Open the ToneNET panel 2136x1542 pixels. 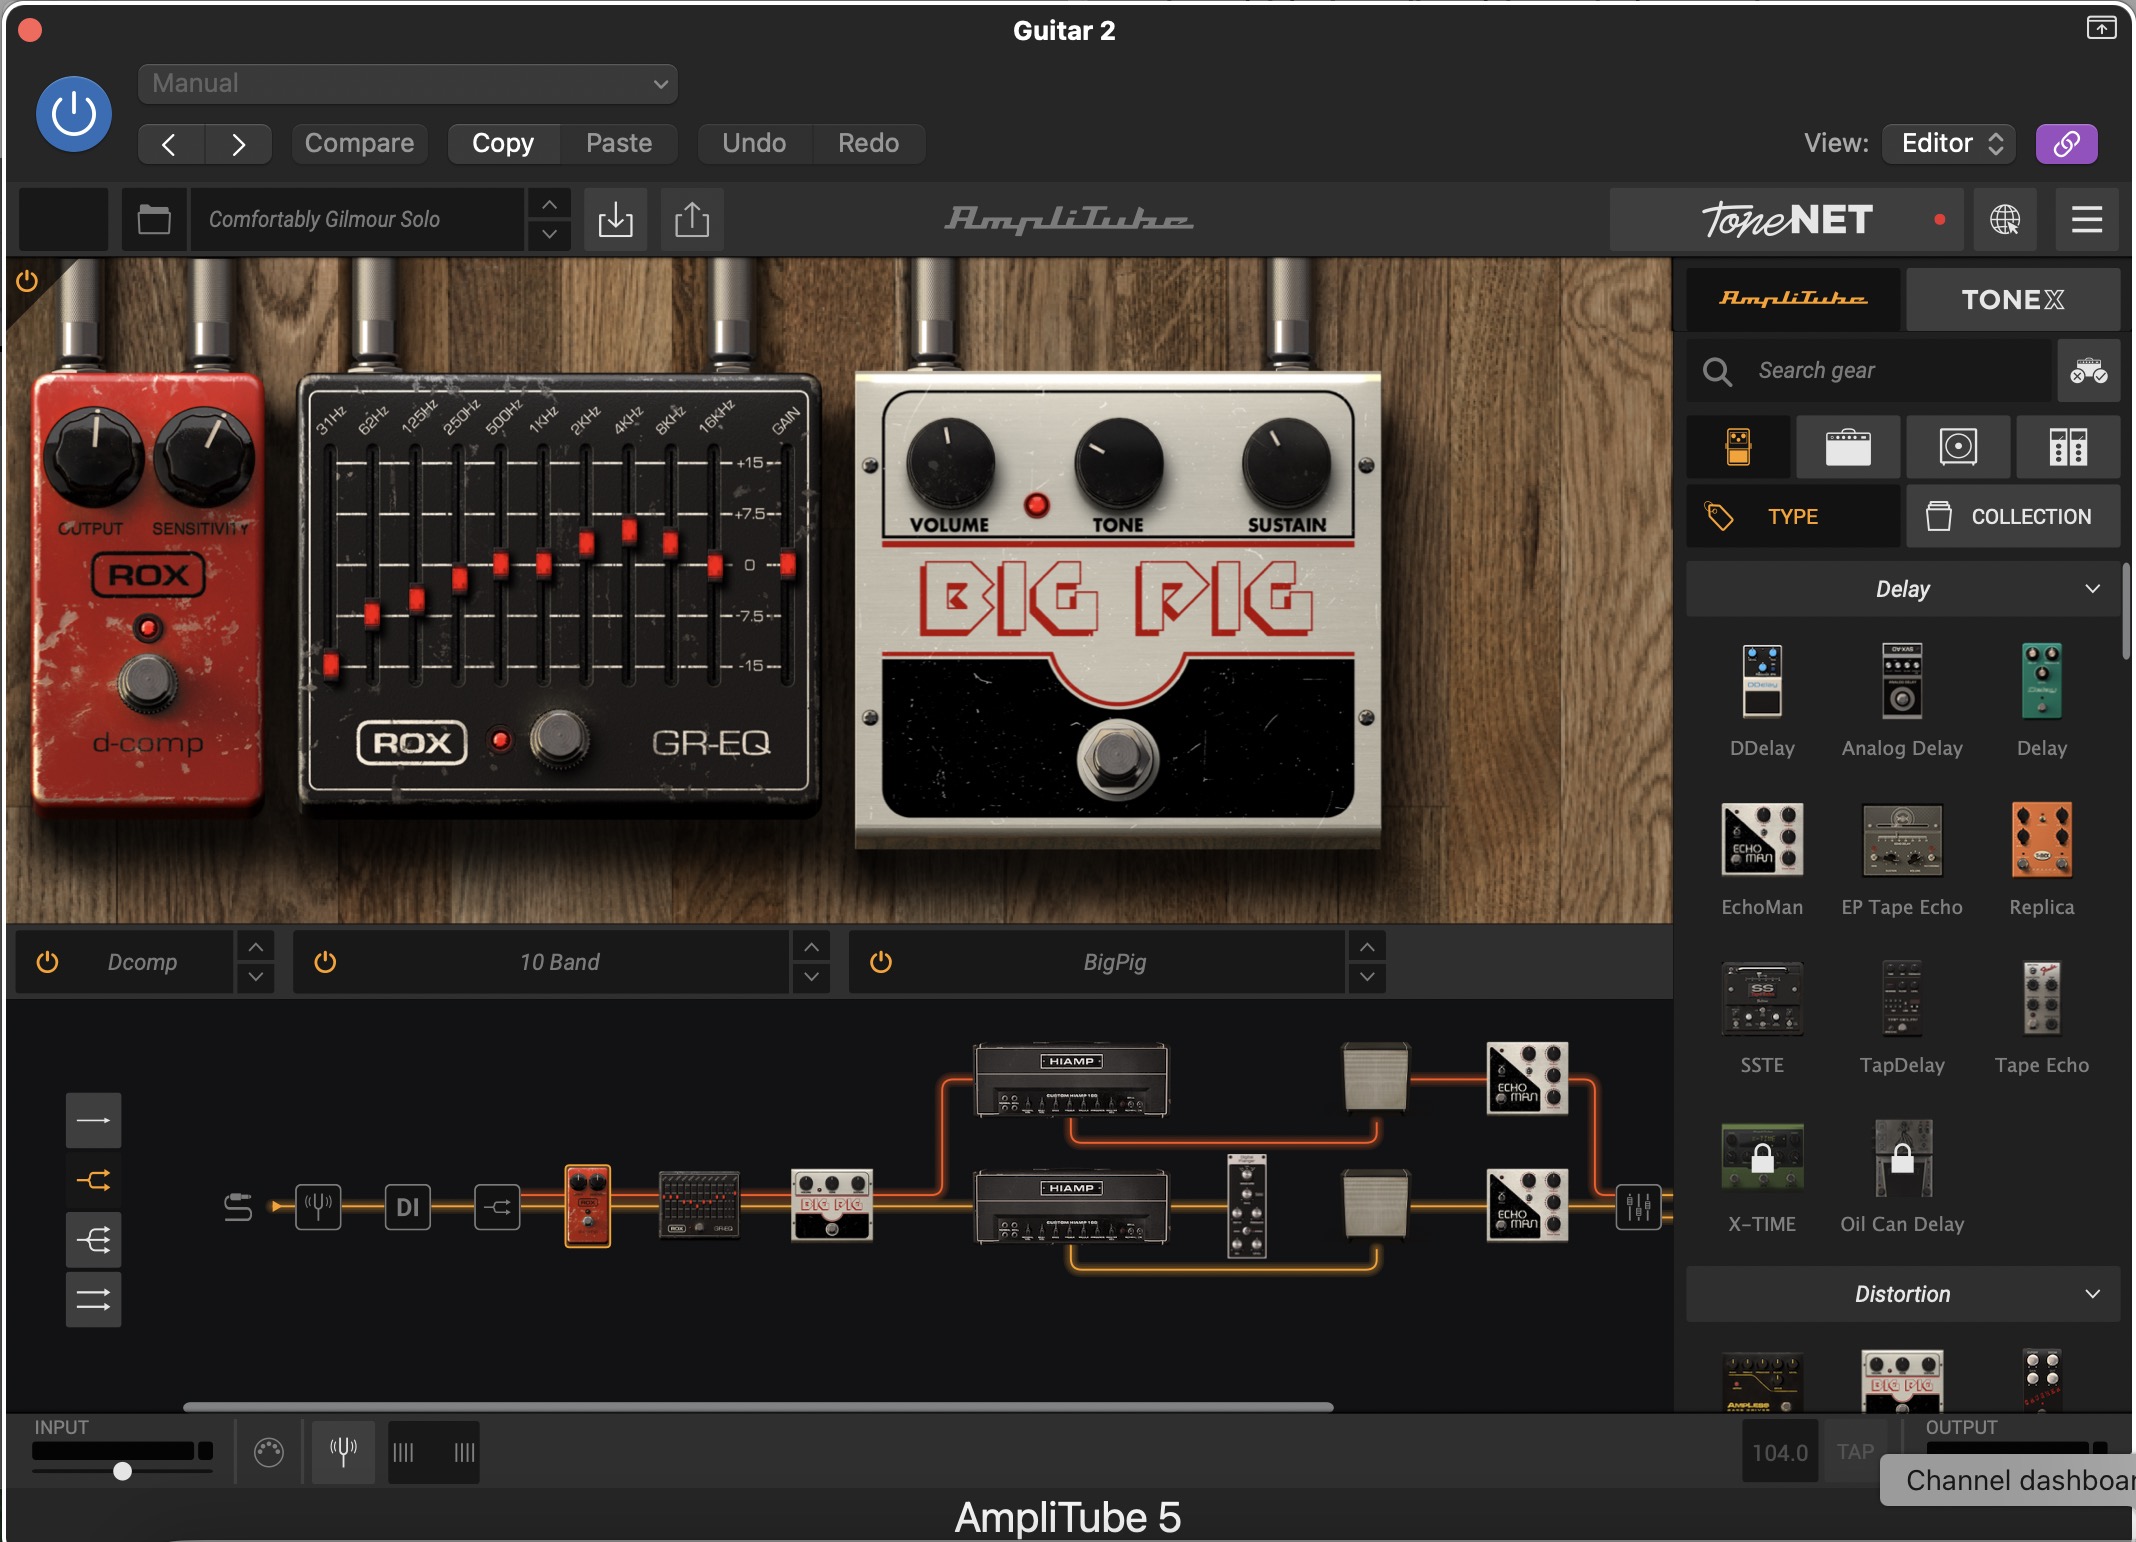[x=1787, y=219]
